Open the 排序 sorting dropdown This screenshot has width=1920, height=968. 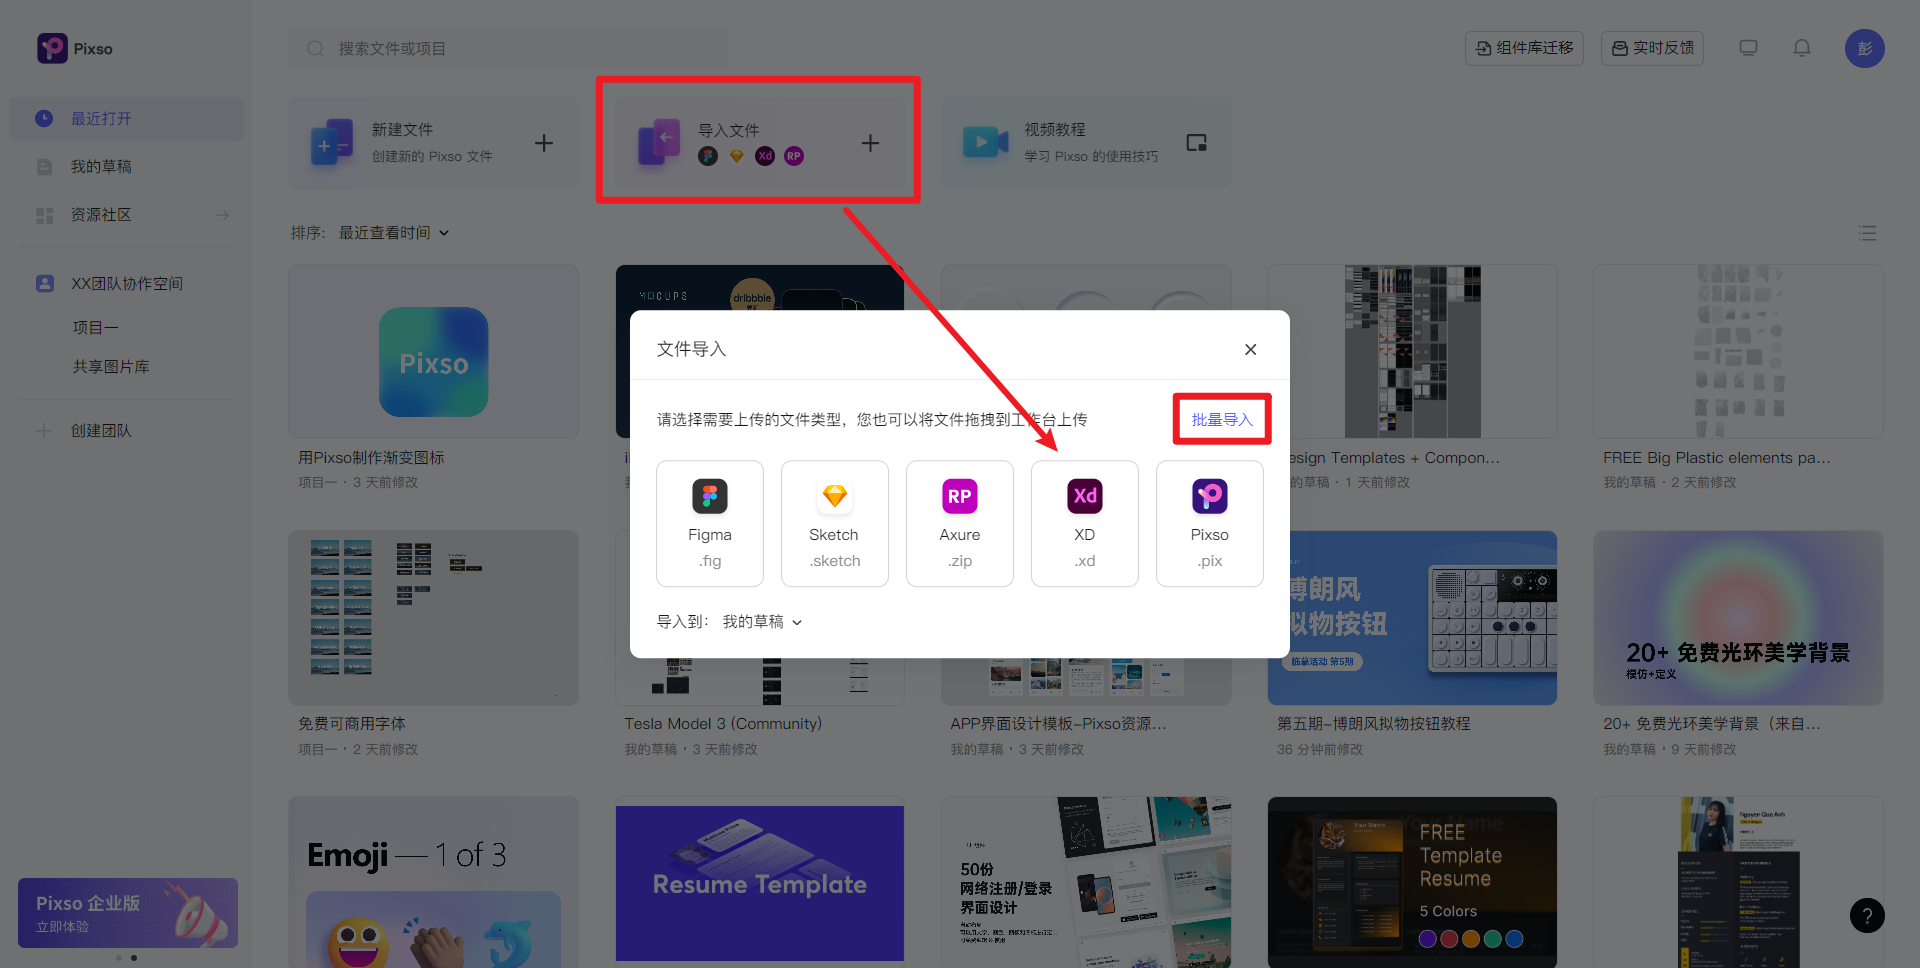(x=393, y=232)
